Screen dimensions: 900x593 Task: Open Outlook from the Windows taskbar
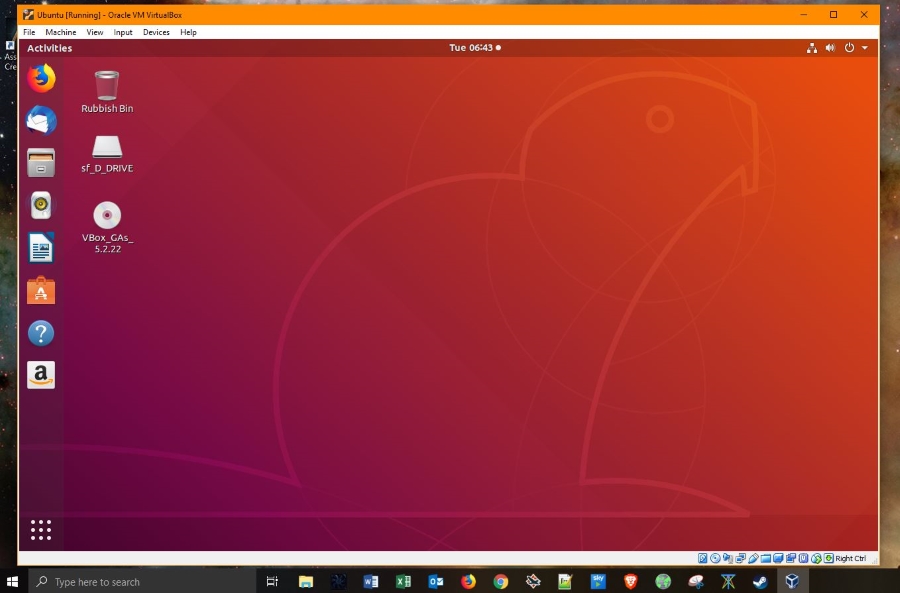point(436,582)
